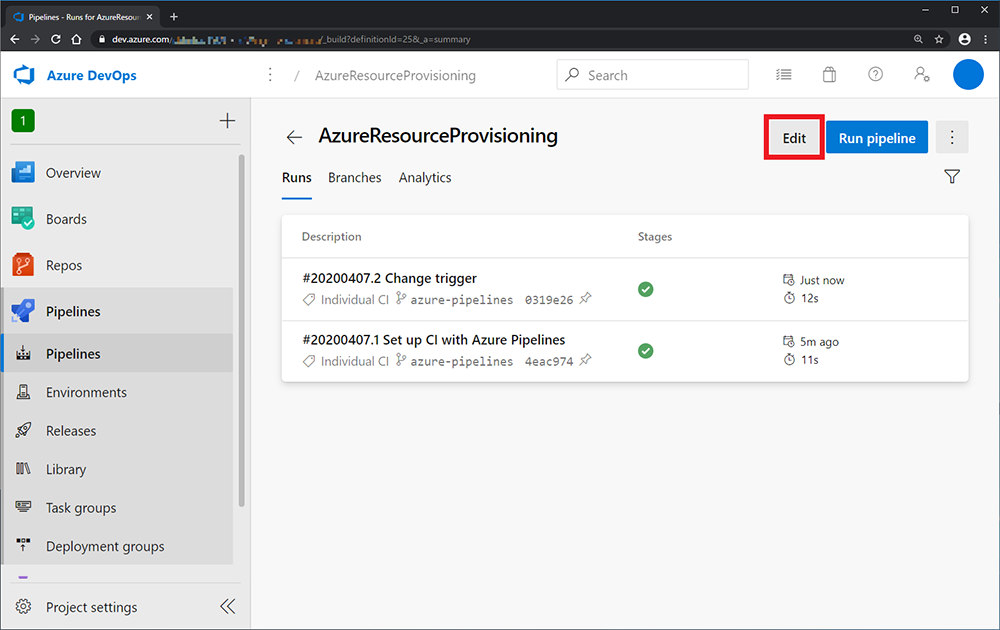Screen dimensions: 1000x630
Task: Click commit hash 0319e26
Action: click(x=549, y=300)
